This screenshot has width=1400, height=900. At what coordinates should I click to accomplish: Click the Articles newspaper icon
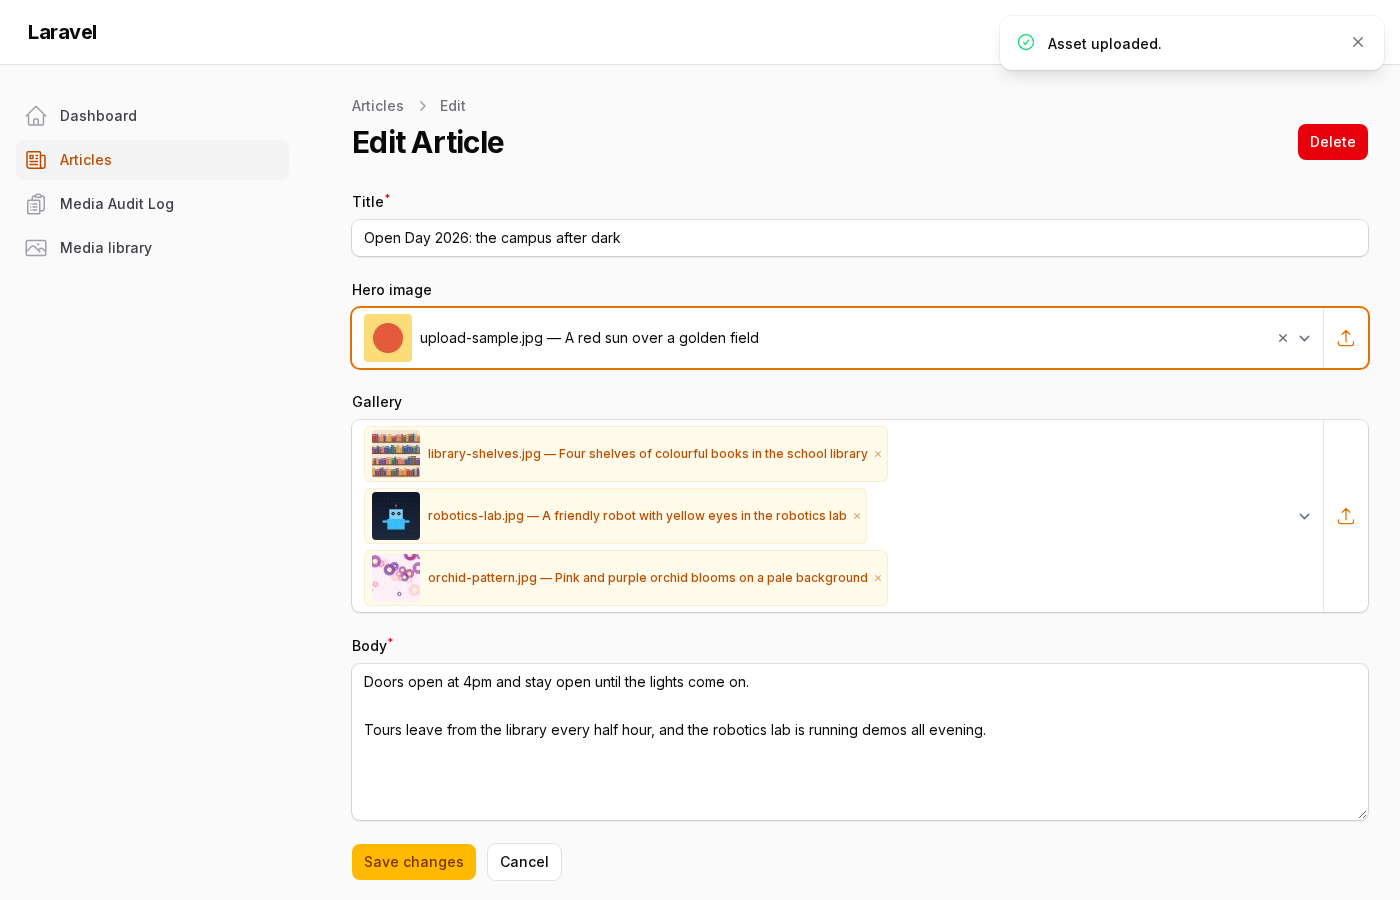coord(36,160)
